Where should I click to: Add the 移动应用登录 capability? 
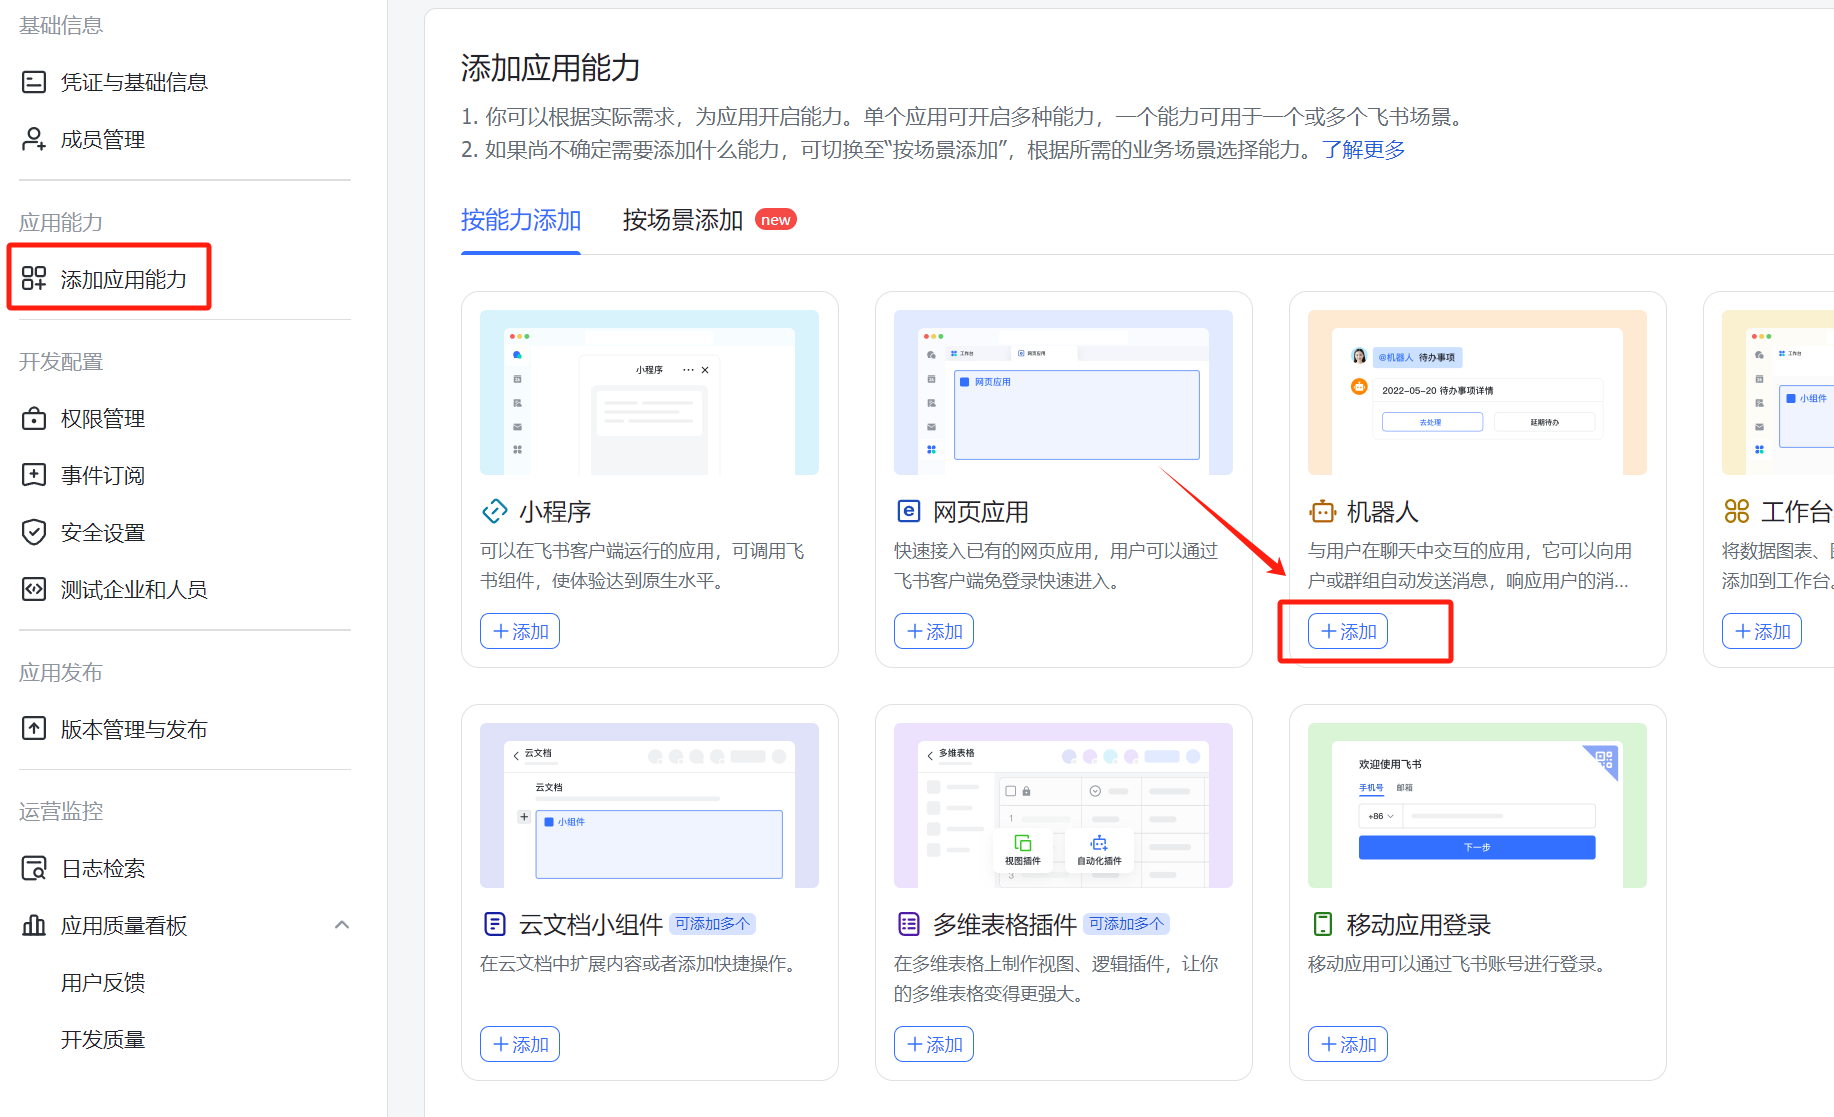point(1348,1044)
